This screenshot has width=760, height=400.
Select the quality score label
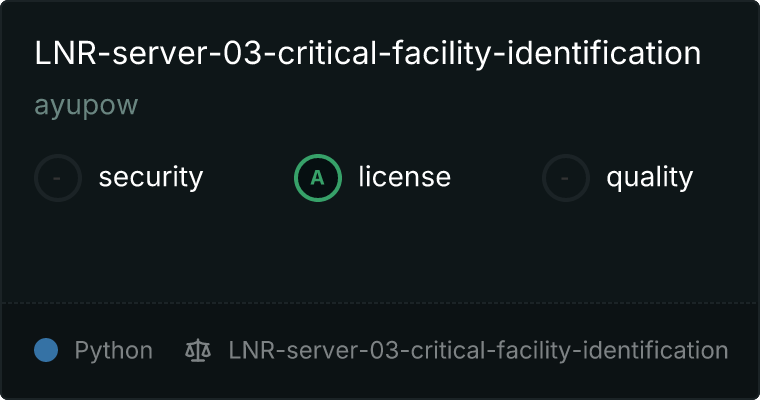[x=649, y=177]
